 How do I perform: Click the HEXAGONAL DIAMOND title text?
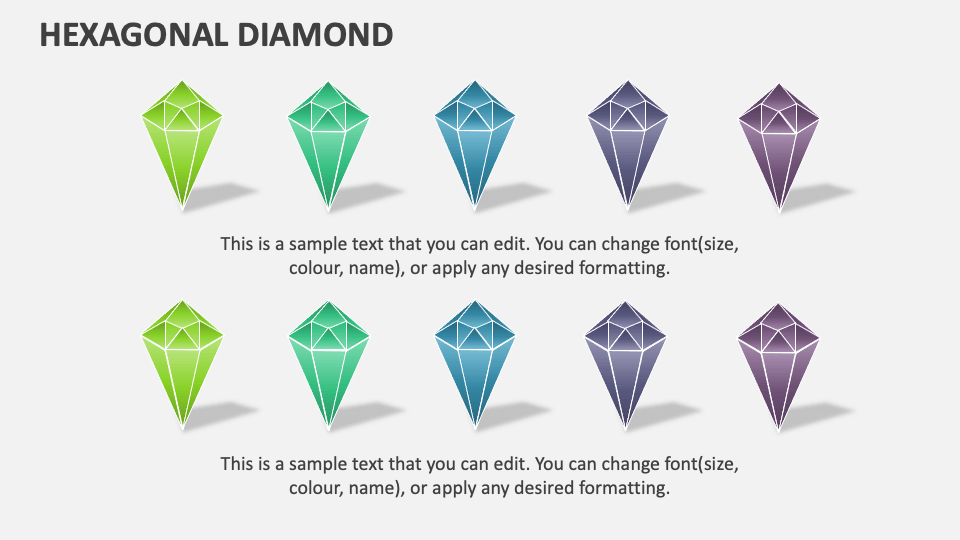point(216,35)
